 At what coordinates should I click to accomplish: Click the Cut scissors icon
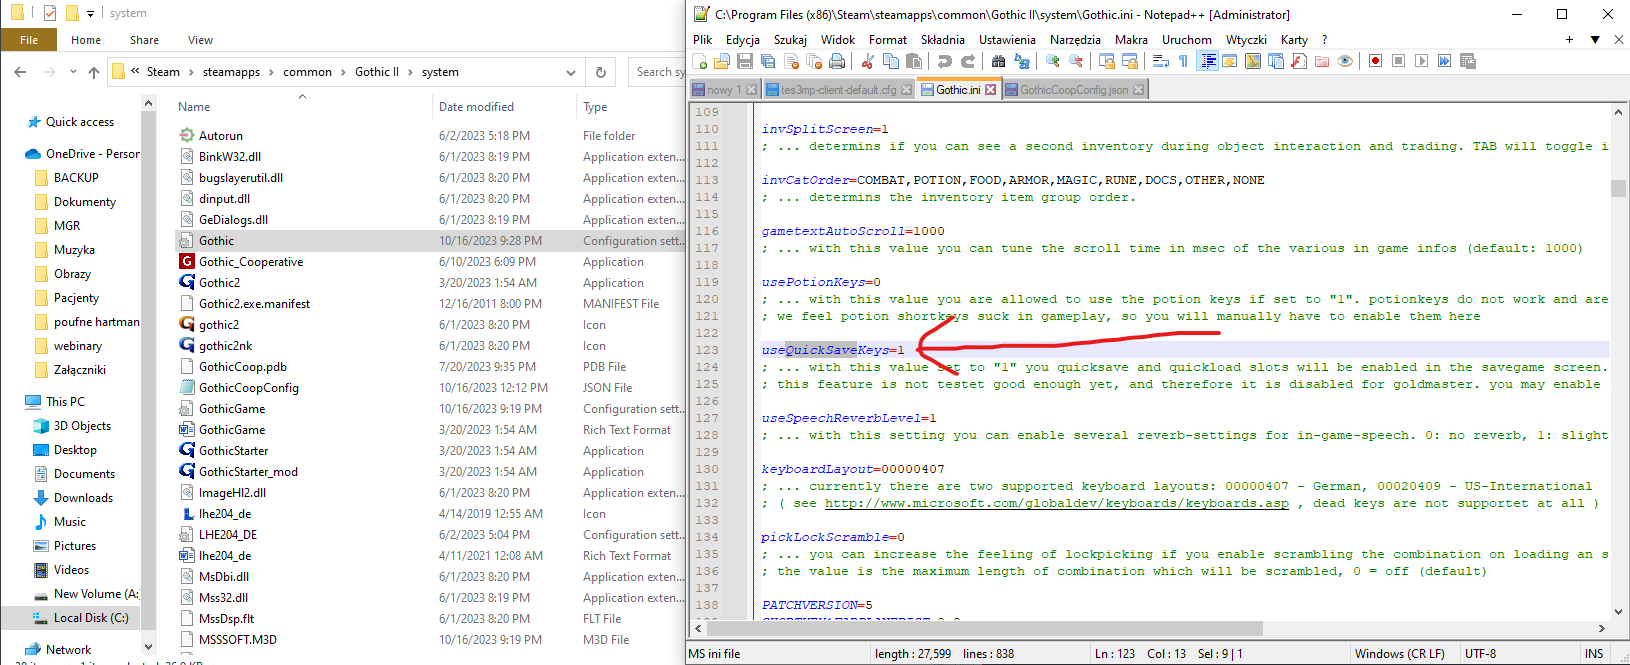868,61
